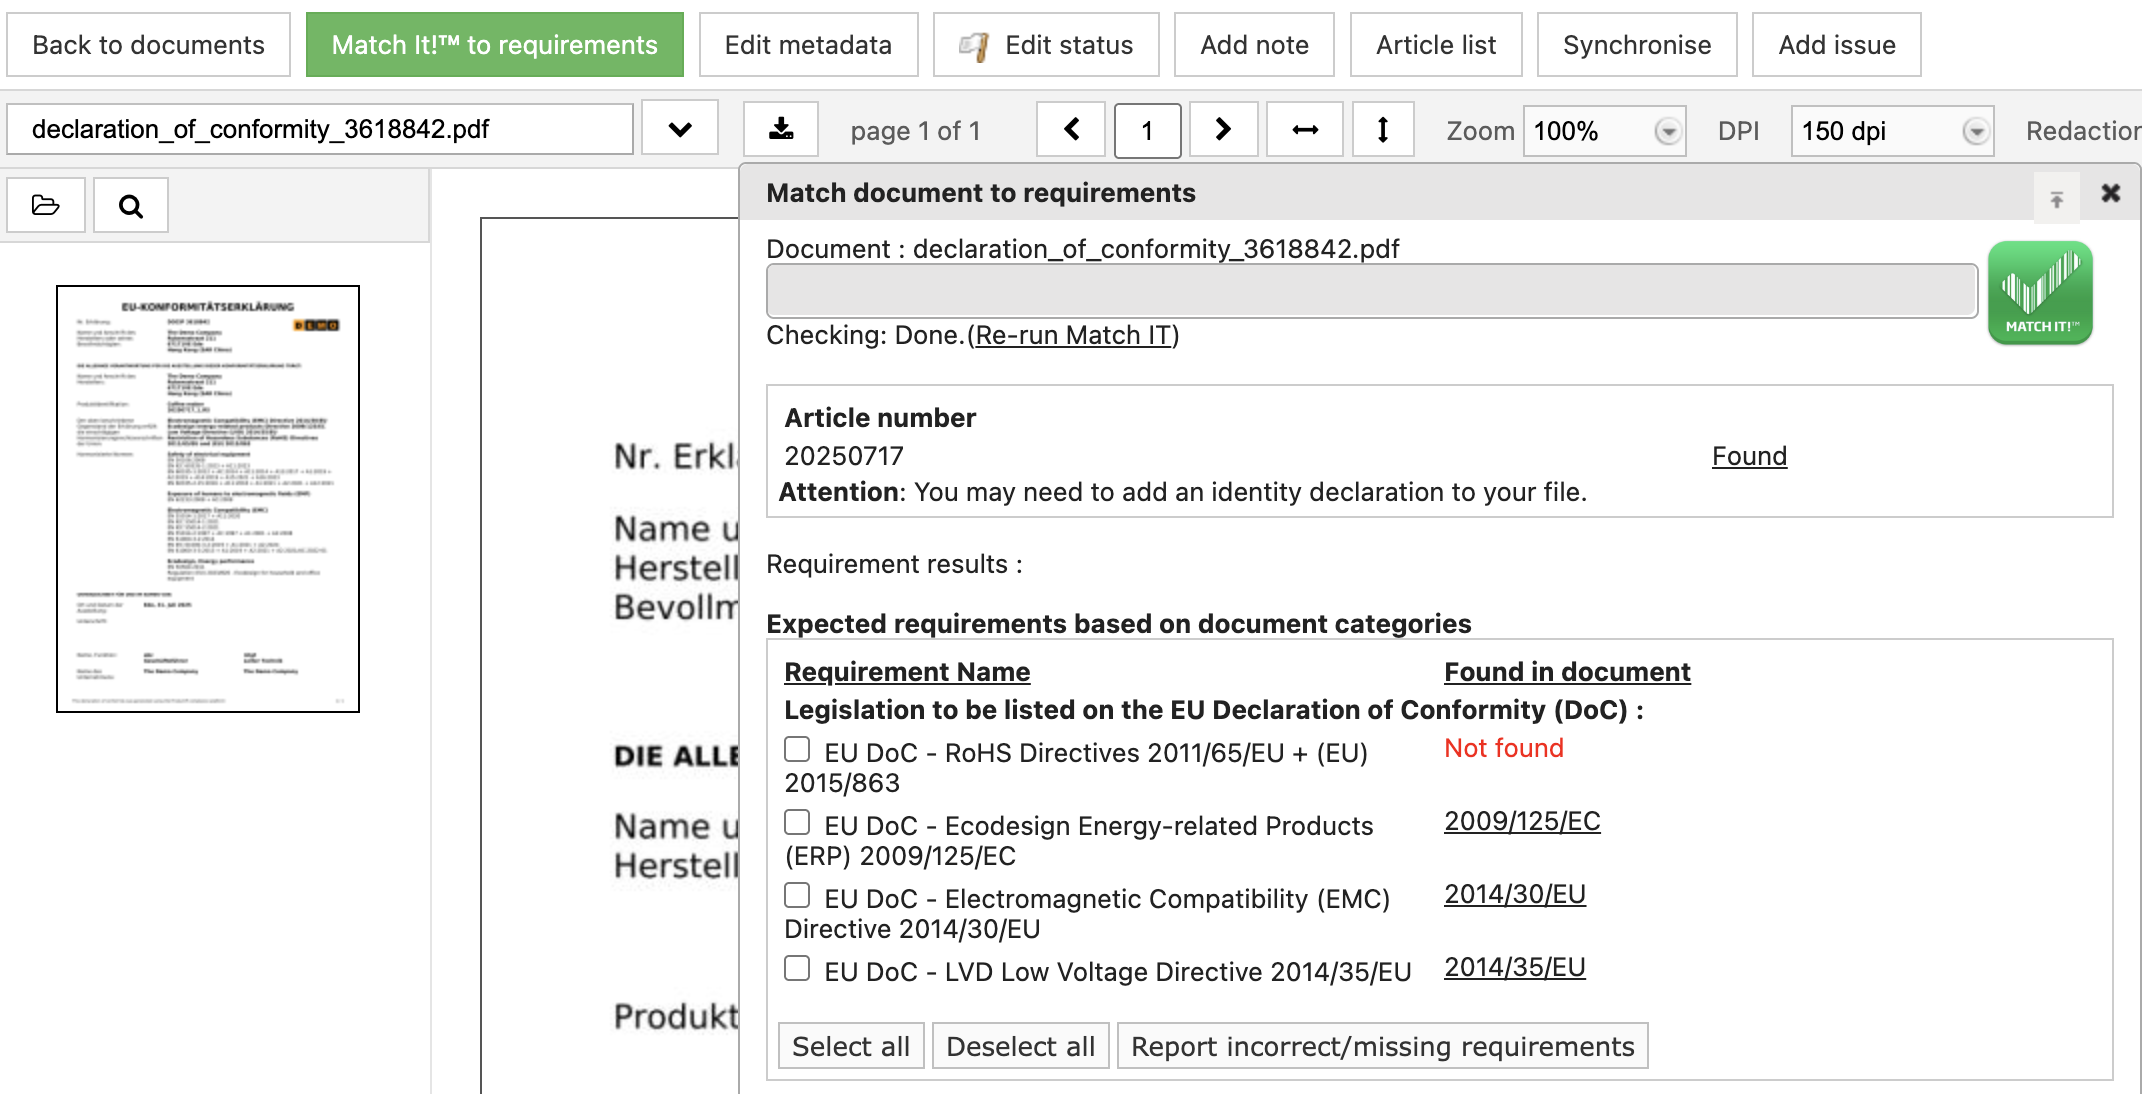Sort by Found in document header
The width and height of the screenshot is (2142, 1094).
[1567, 672]
